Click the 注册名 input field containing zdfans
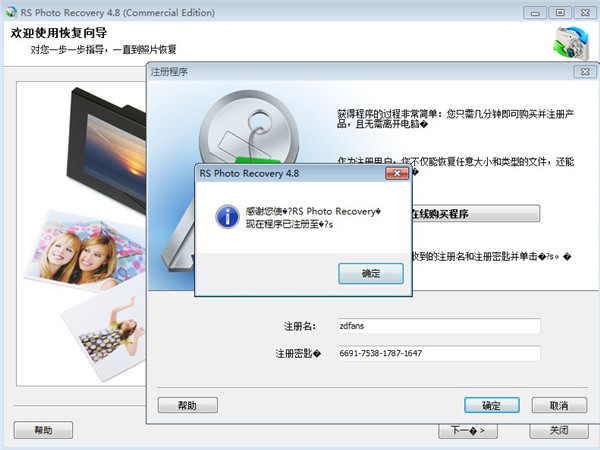Viewport: 600px width, 450px height. tap(439, 326)
